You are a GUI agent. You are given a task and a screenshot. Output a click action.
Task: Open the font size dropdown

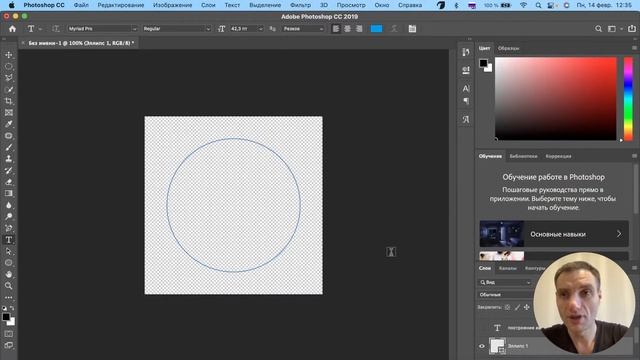247,29
